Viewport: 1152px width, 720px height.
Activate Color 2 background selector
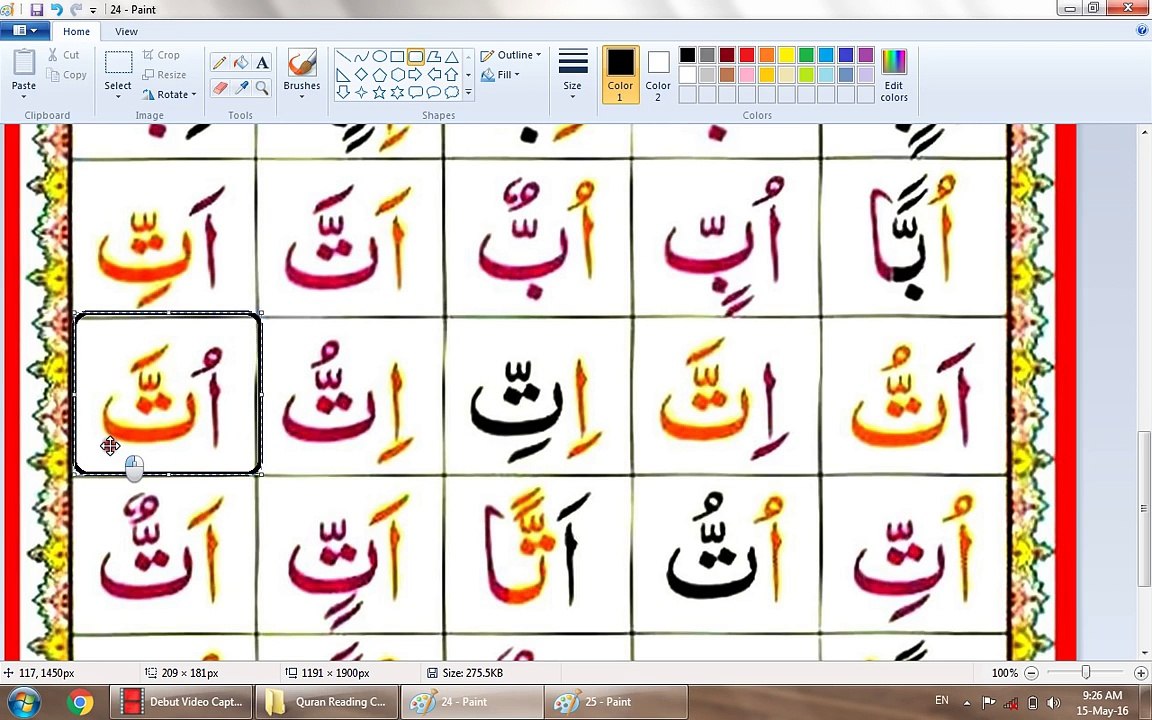pos(658,74)
